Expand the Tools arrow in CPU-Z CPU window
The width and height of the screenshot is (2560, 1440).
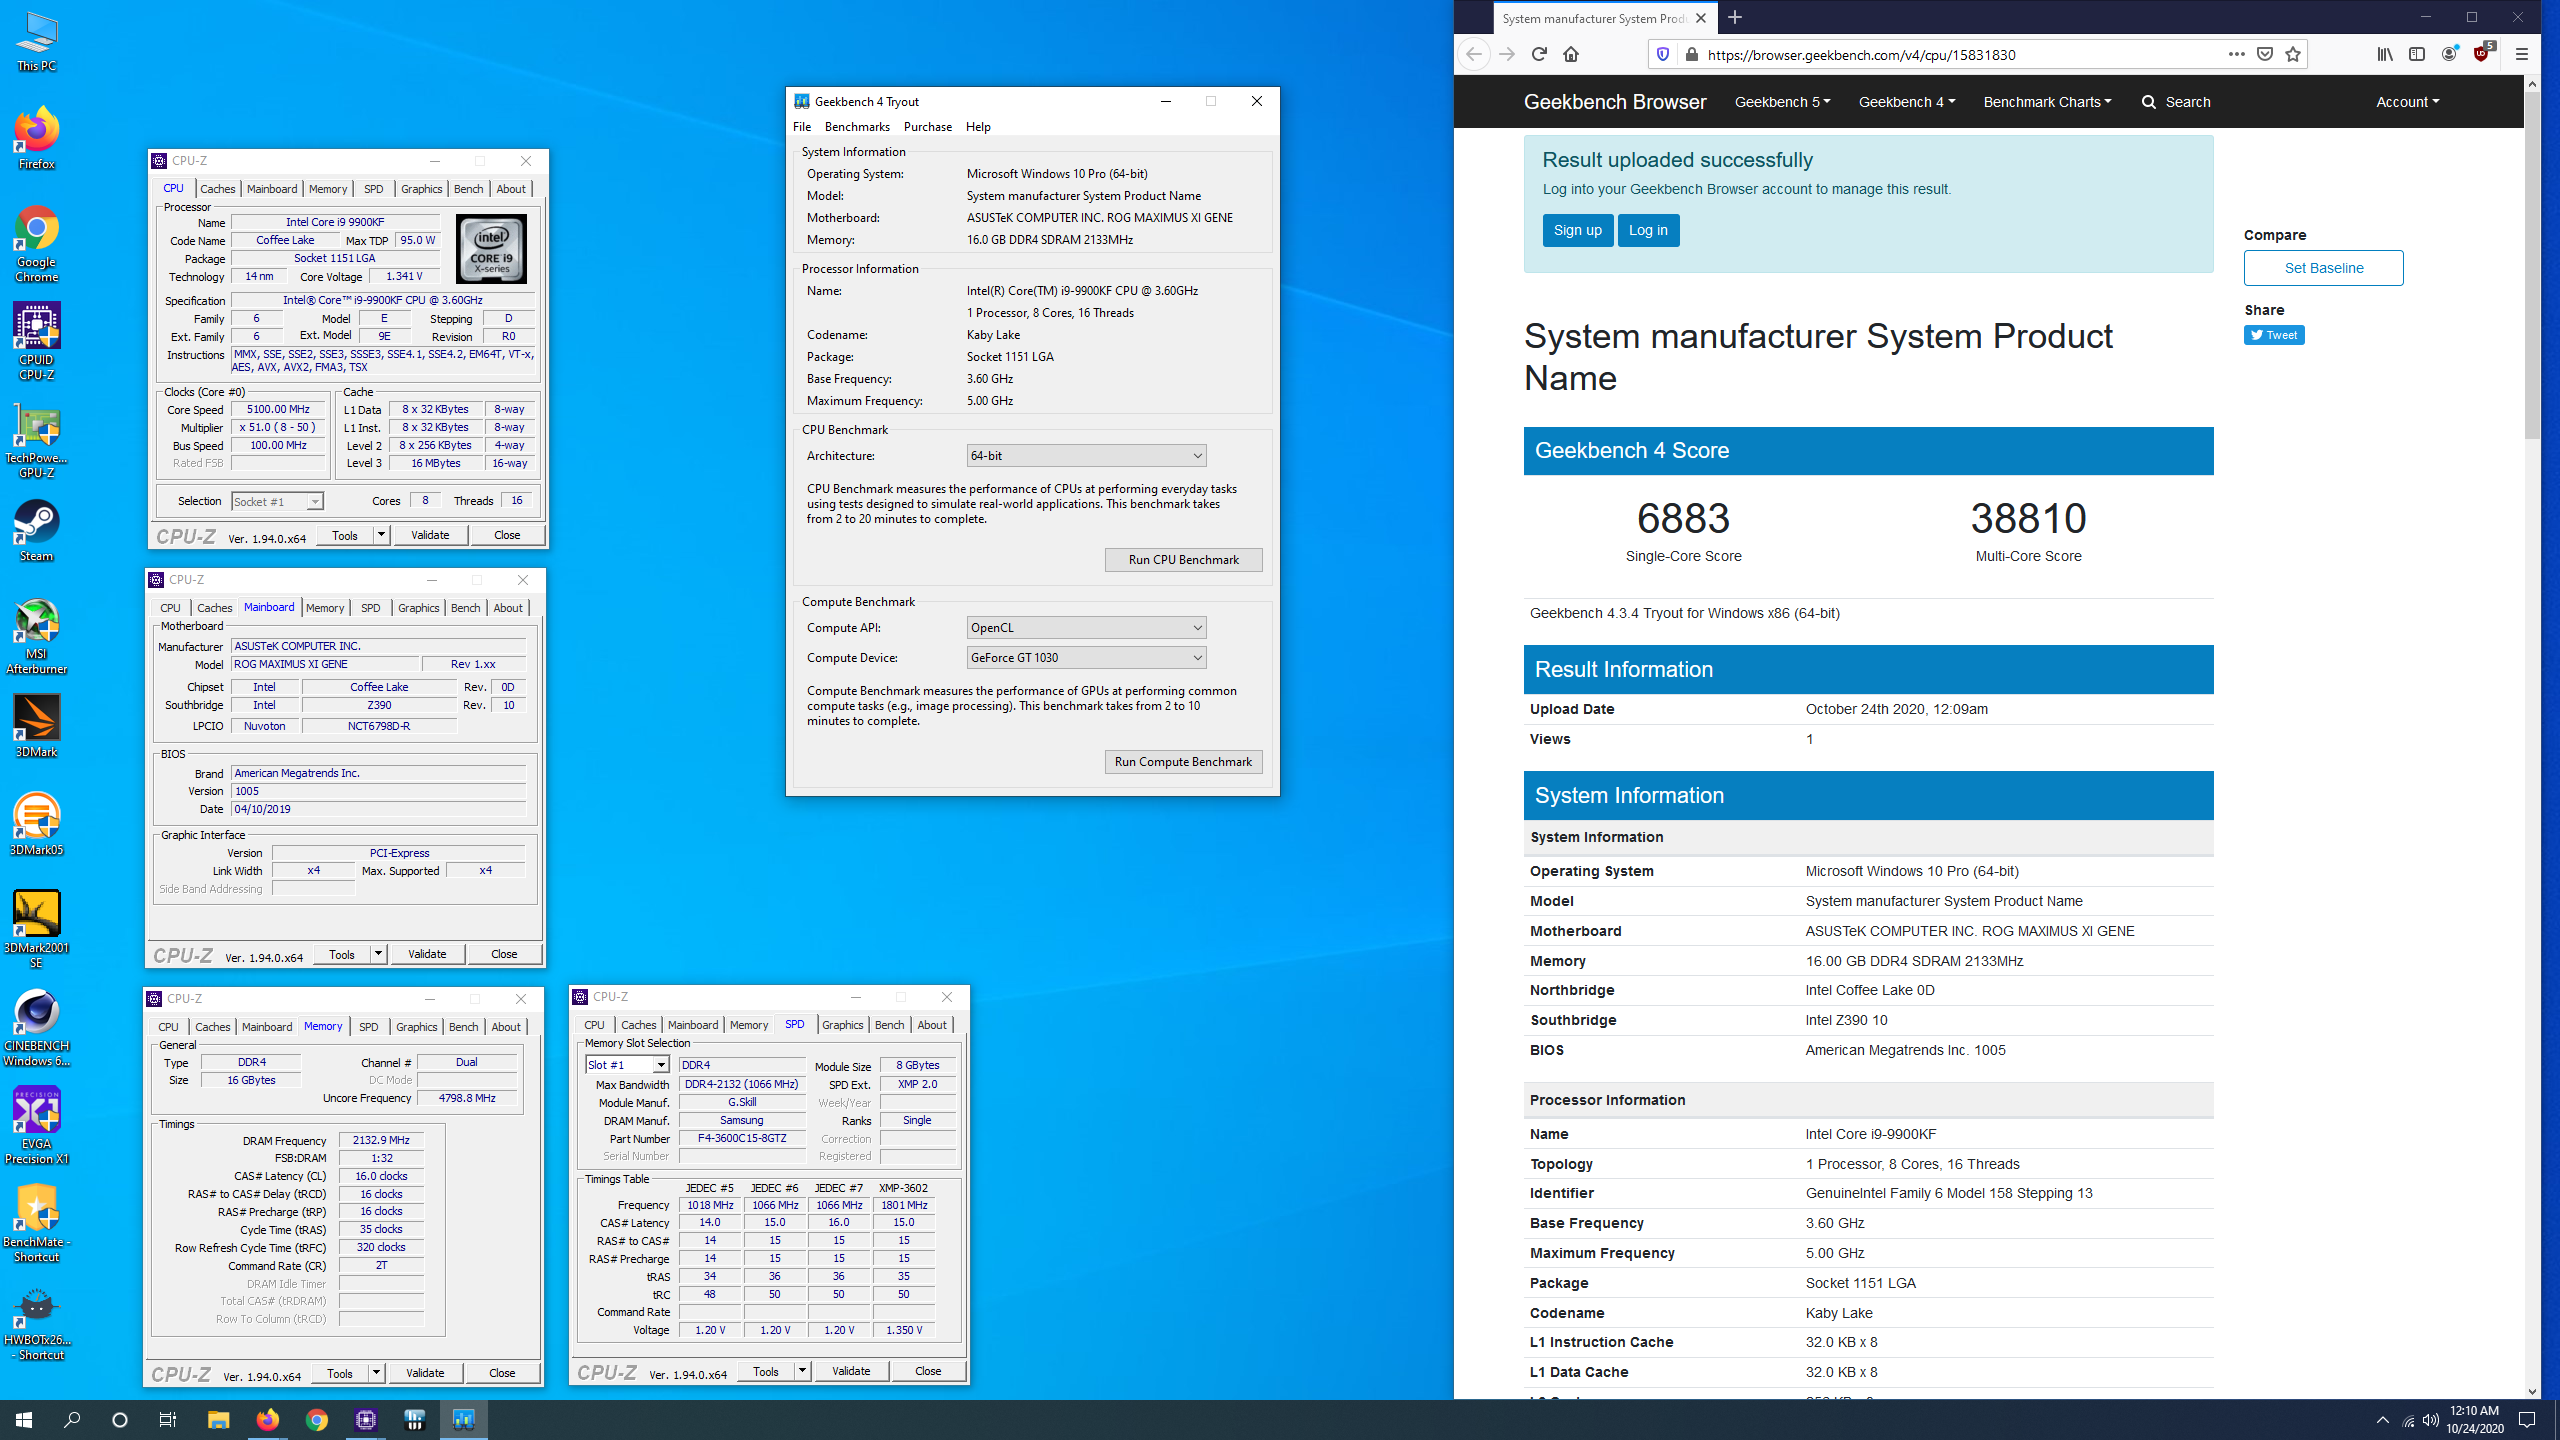coord(381,535)
